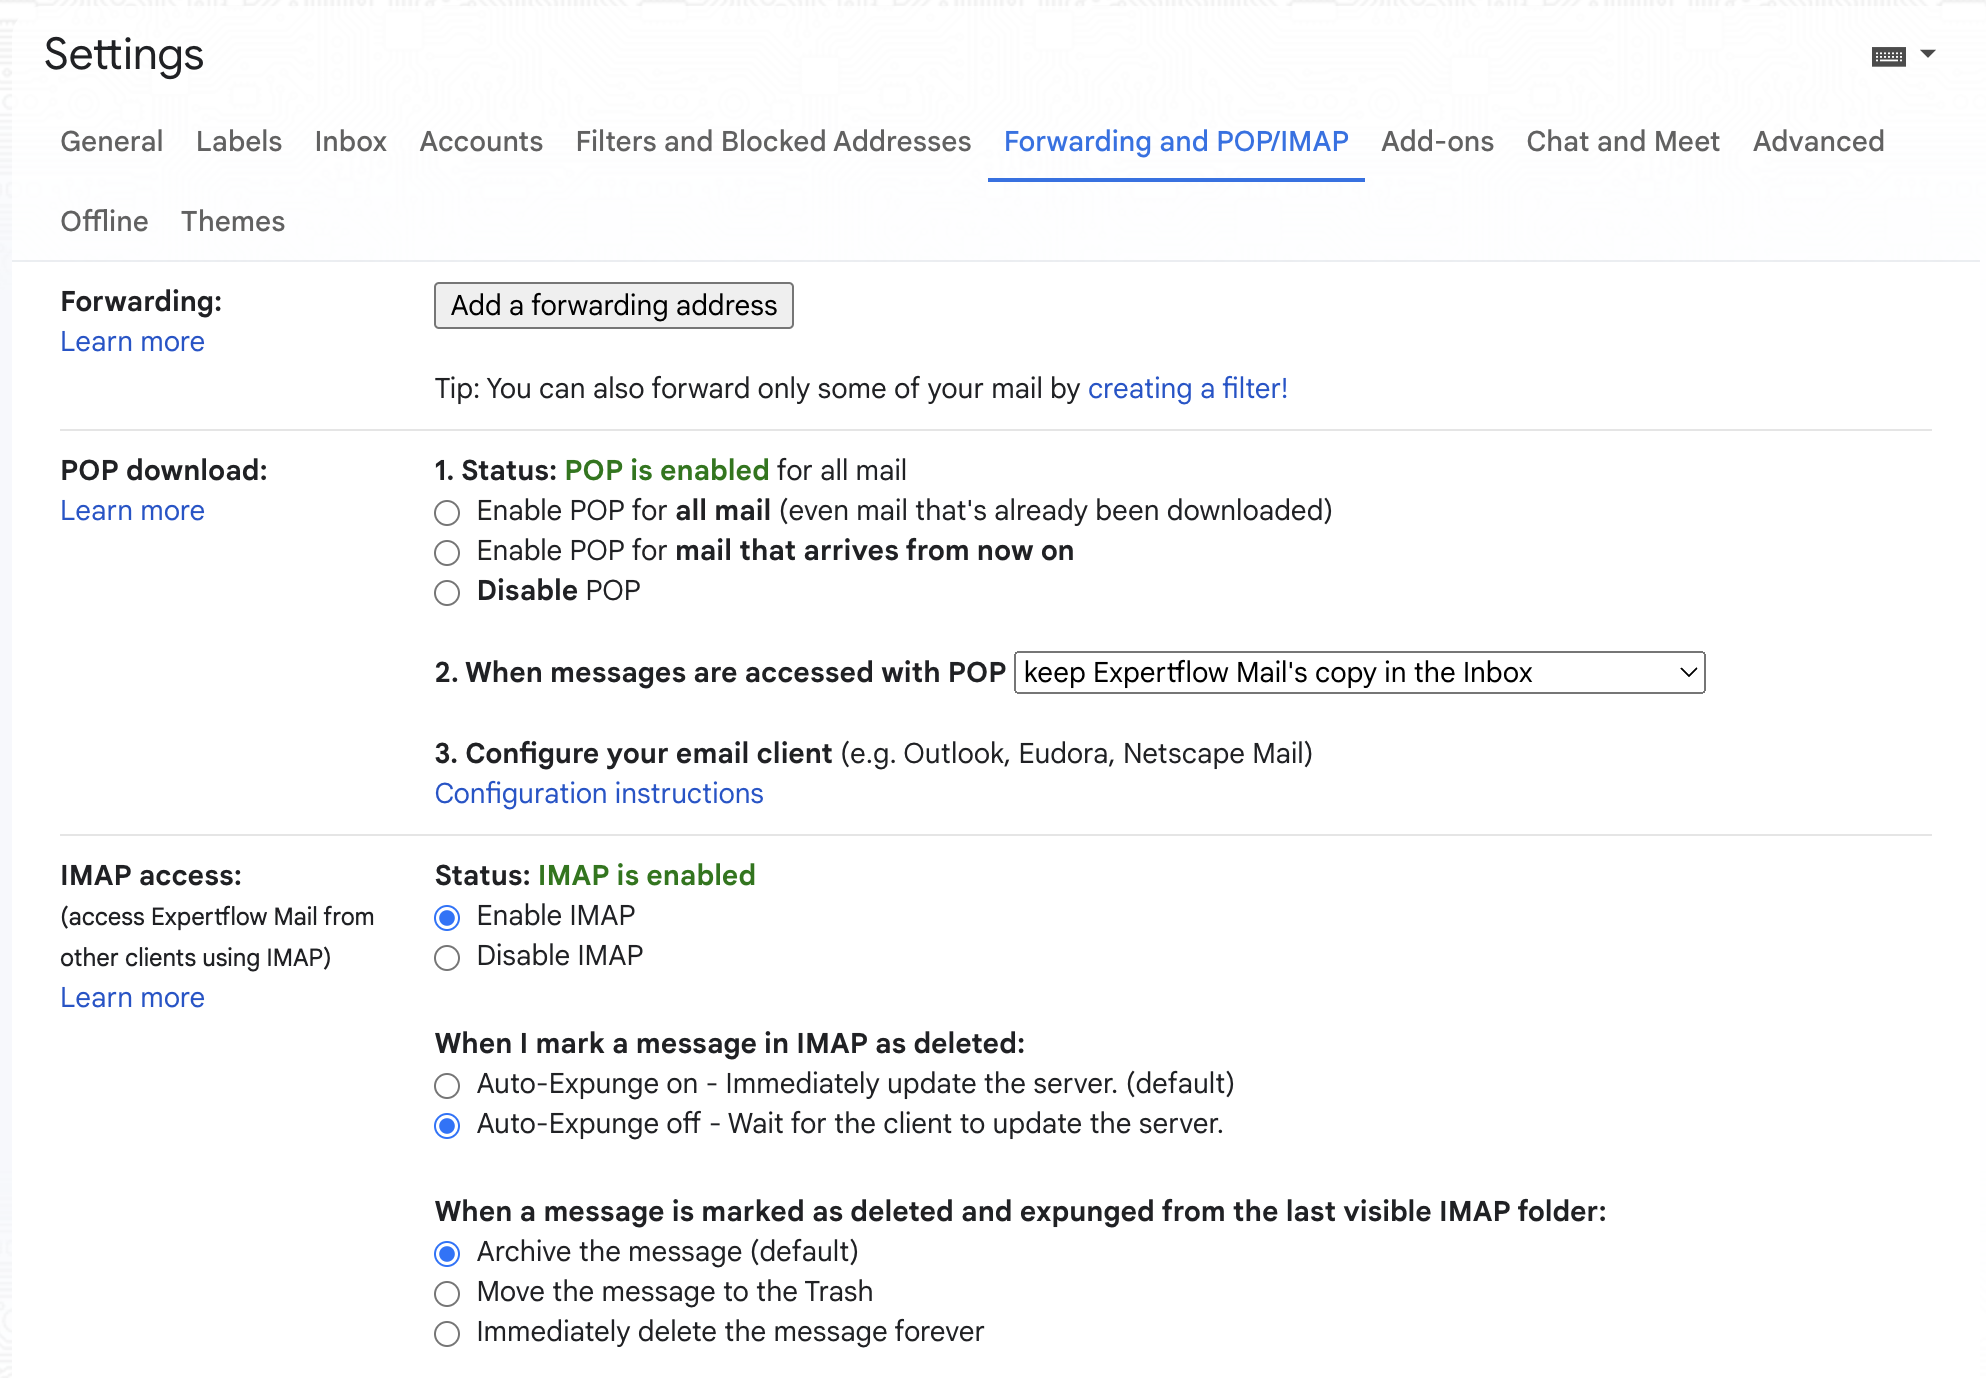Click Learn more under Forwarding

tap(132, 342)
